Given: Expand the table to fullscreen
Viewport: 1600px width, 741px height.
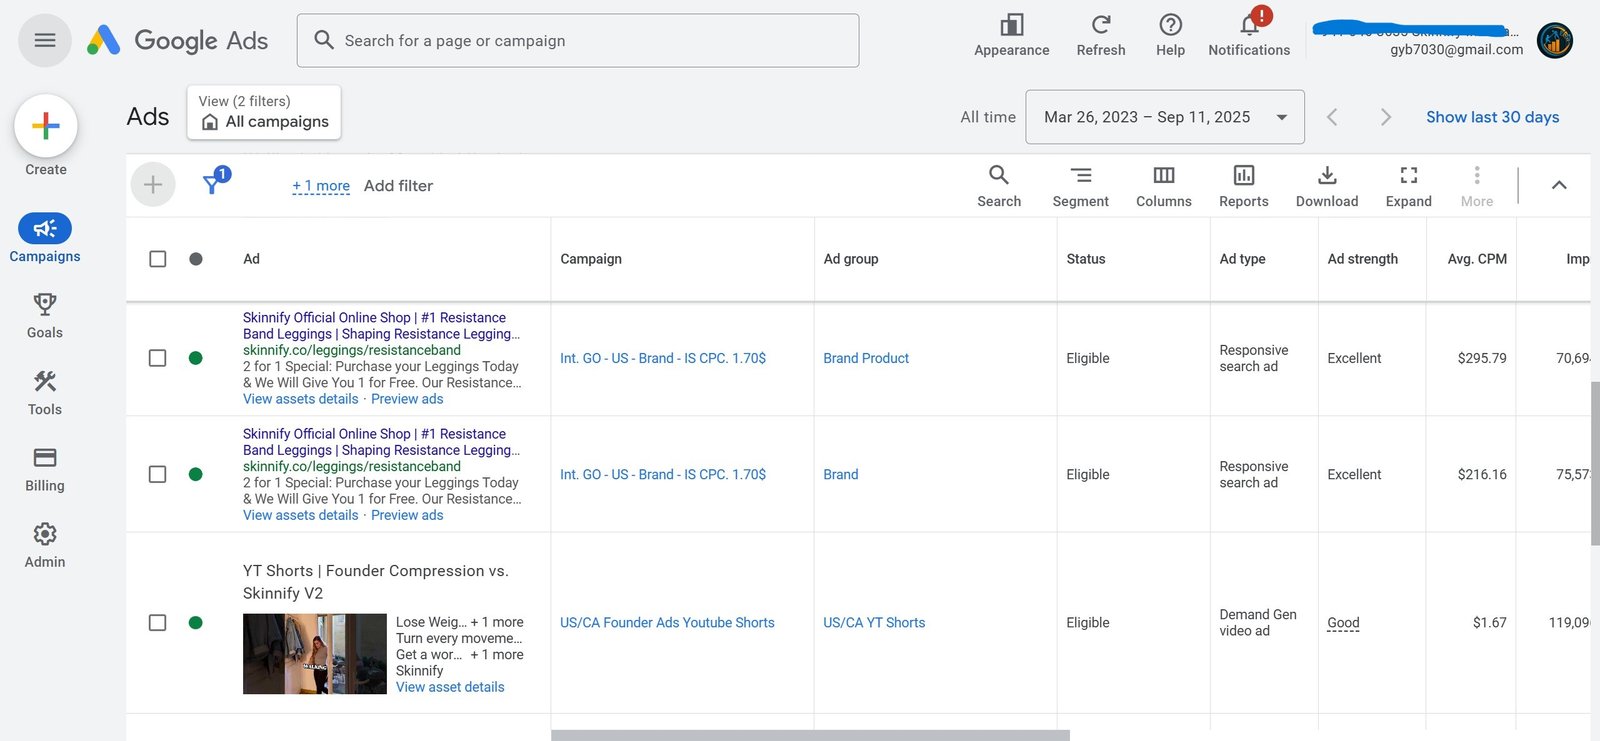Looking at the screenshot, I should [x=1409, y=186].
